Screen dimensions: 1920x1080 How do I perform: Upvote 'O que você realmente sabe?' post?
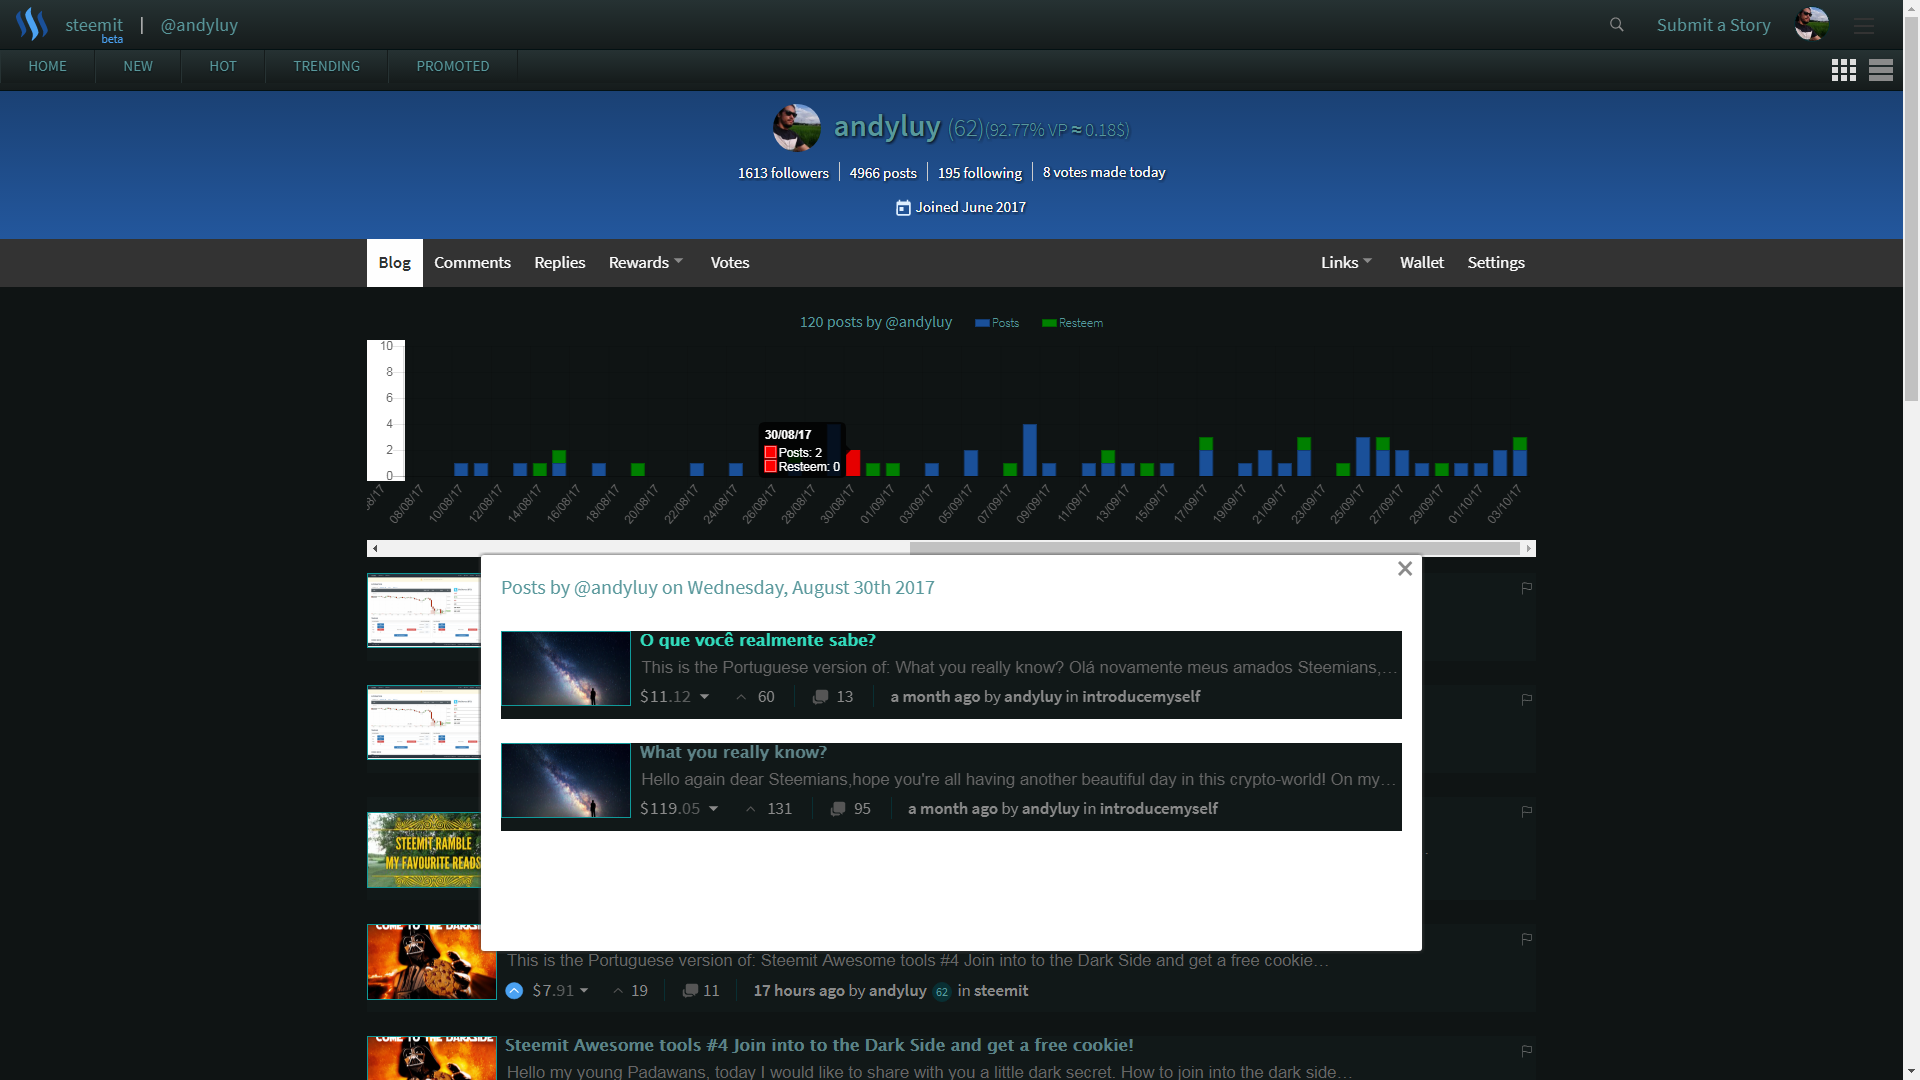(x=741, y=697)
